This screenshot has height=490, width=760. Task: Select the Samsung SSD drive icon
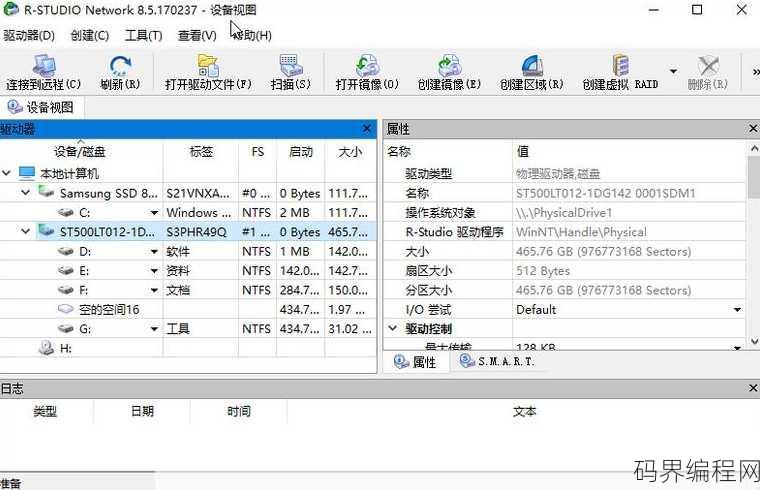click(x=46, y=192)
